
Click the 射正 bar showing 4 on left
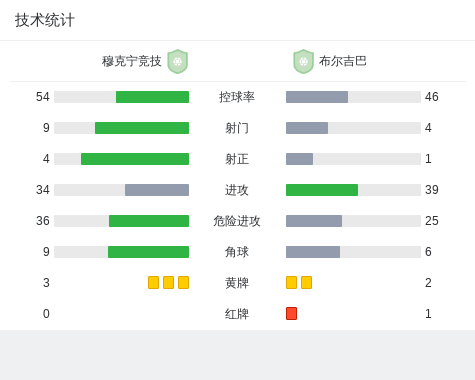[x=135, y=159]
